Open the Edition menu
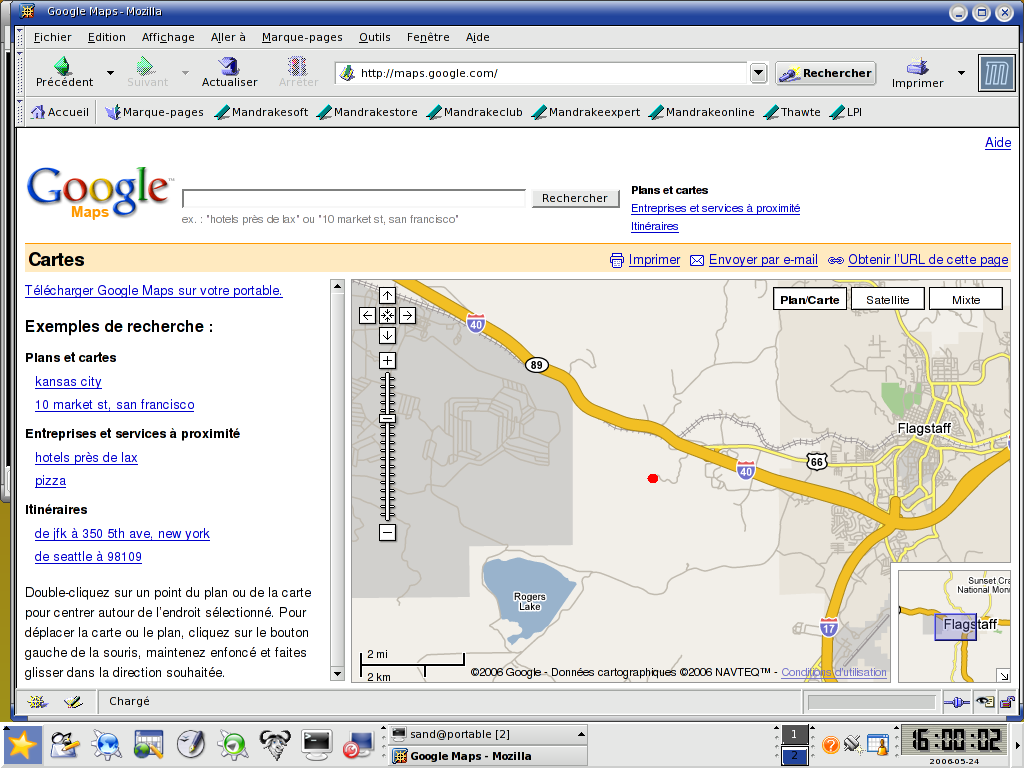This screenshot has width=1024, height=768. click(106, 37)
